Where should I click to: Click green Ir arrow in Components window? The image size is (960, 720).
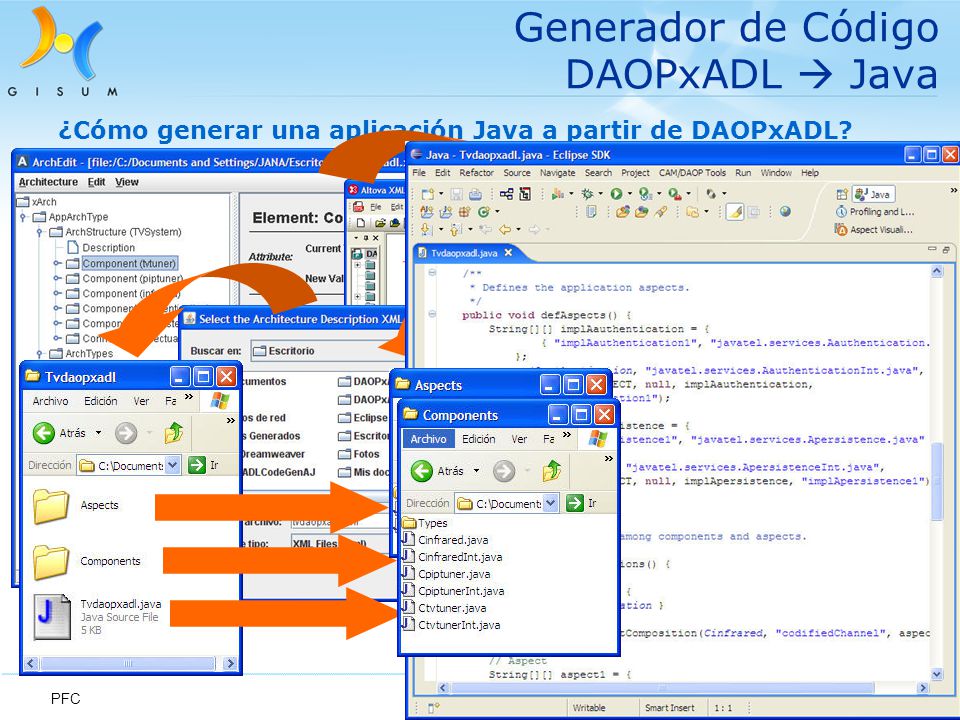pyautogui.click(x=575, y=503)
